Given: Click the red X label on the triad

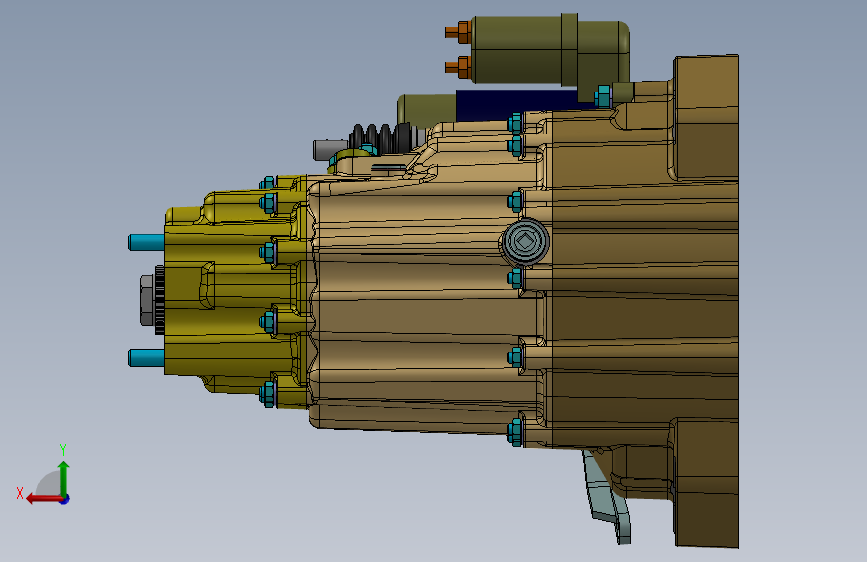Looking at the screenshot, I should point(20,493).
